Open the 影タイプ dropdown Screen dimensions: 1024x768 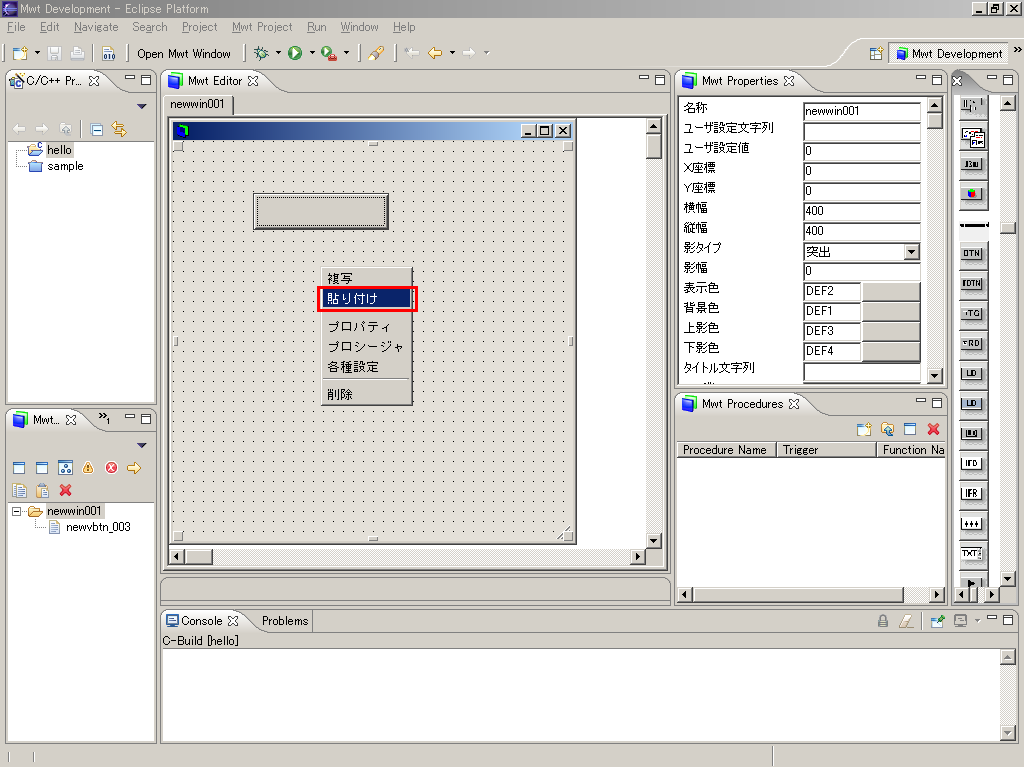(x=912, y=251)
